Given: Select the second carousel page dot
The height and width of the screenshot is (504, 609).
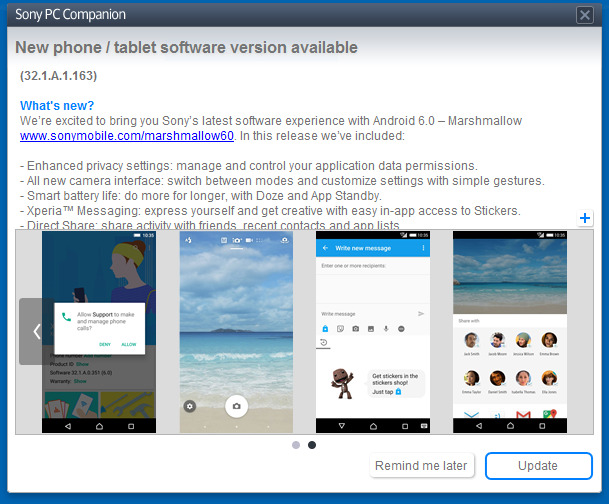Looking at the screenshot, I should tap(312, 445).
